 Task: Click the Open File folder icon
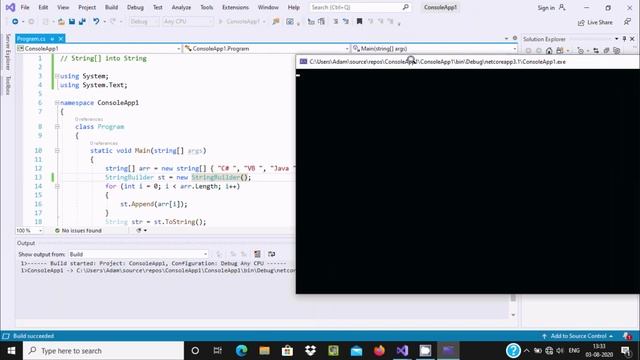coord(61,22)
